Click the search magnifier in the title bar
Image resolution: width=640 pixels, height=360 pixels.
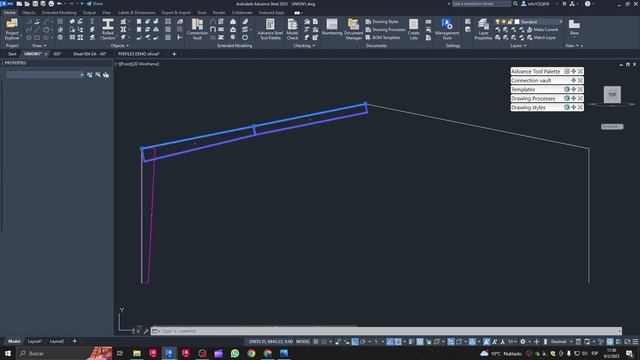[x=516, y=4]
